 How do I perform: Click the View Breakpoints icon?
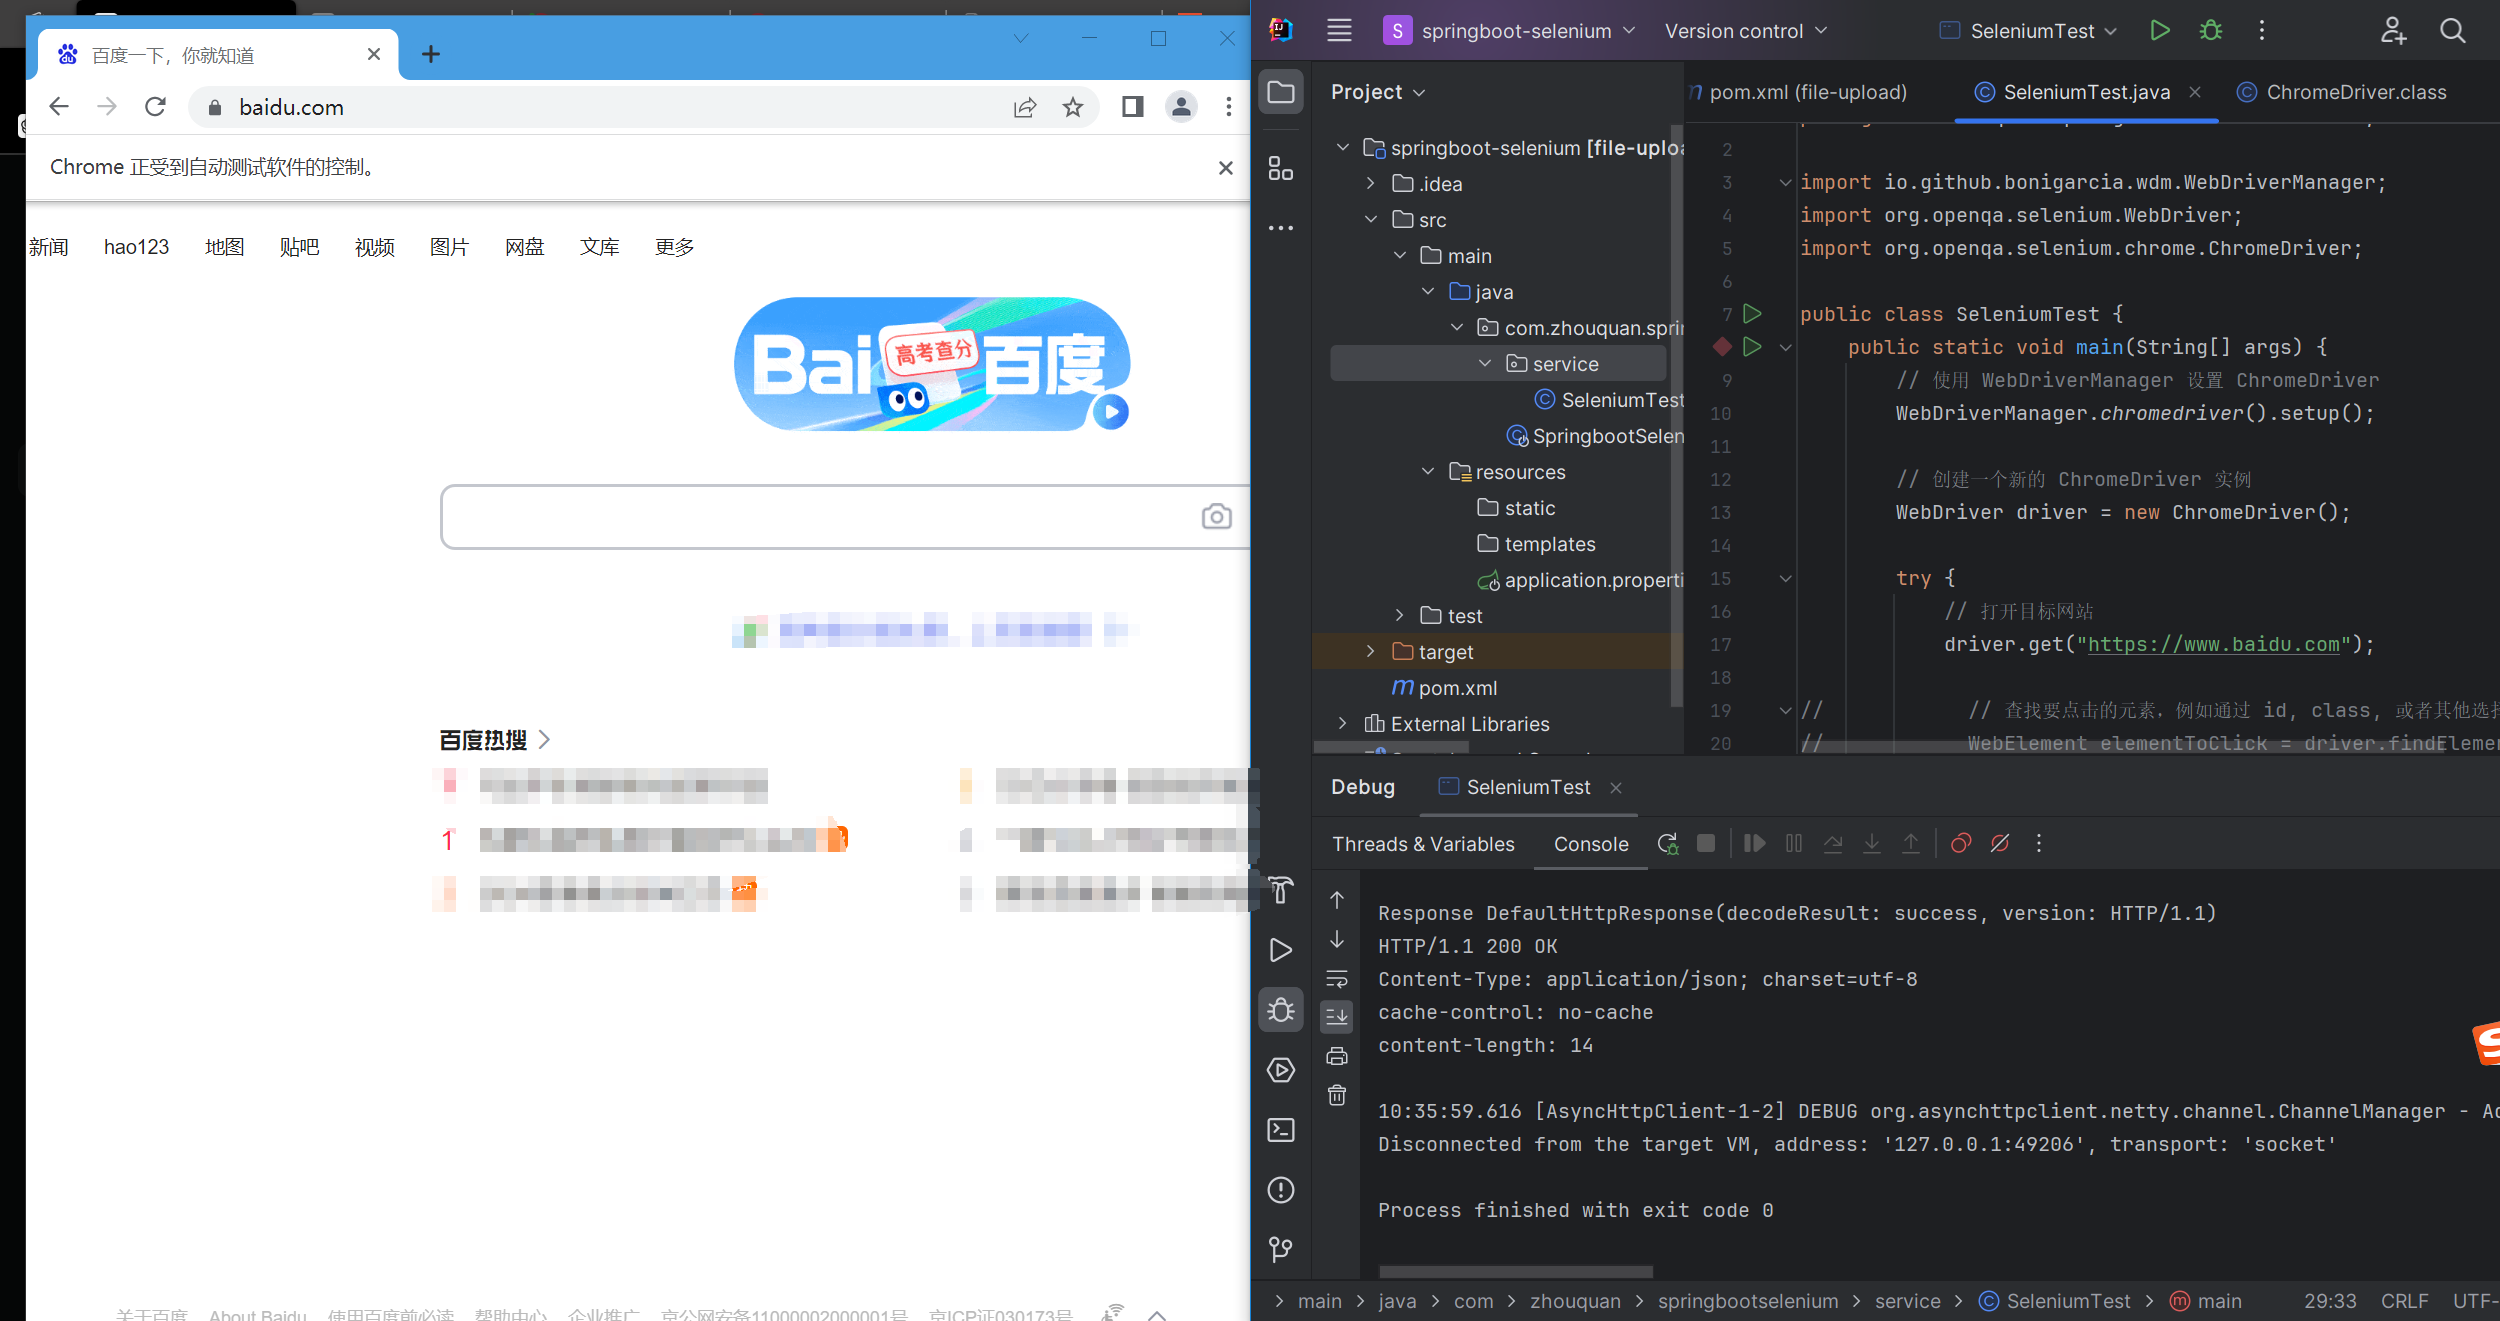coord(1961,844)
